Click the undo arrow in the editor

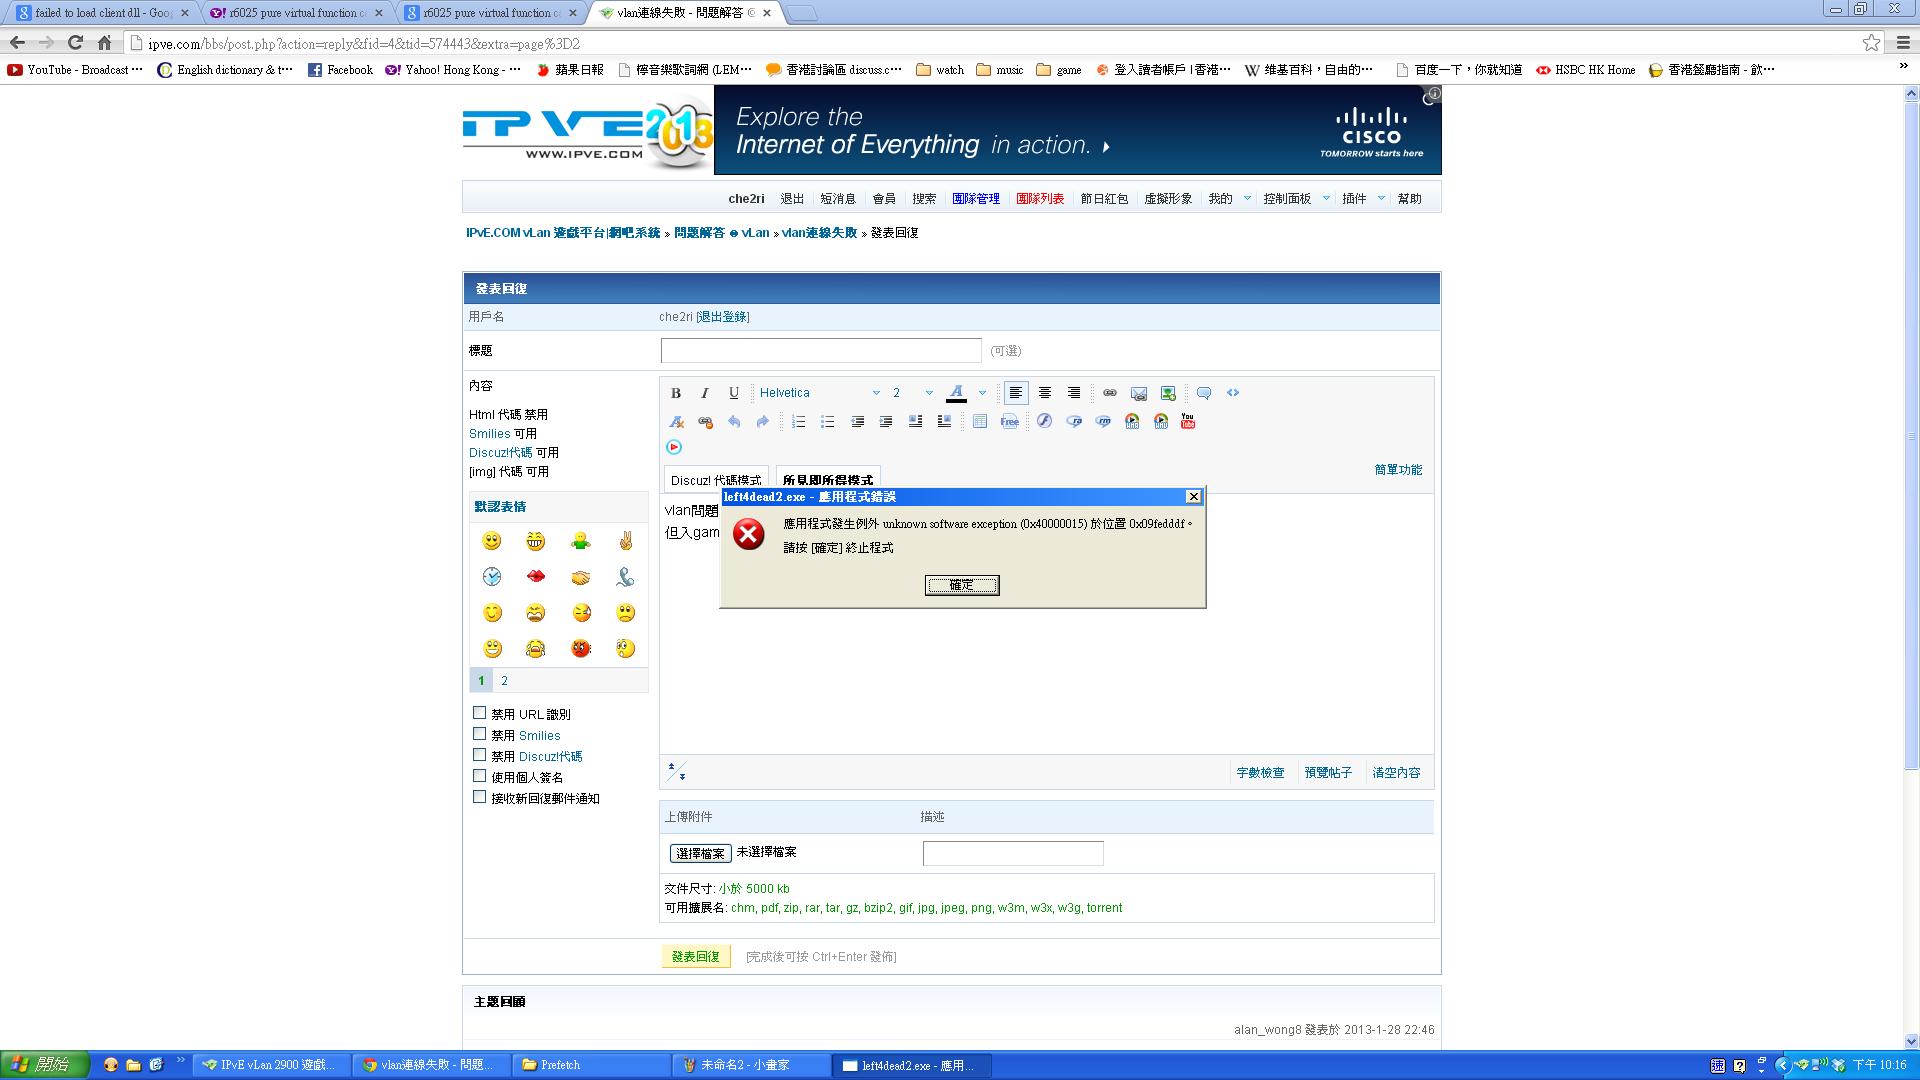click(x=734, y=421)
